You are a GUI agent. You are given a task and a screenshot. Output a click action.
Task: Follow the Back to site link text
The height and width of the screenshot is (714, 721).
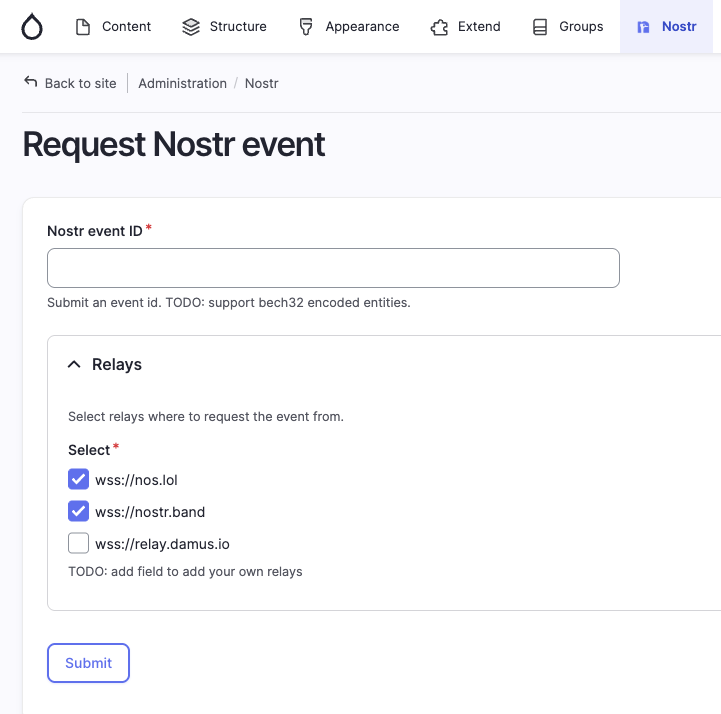coord(80,83)
